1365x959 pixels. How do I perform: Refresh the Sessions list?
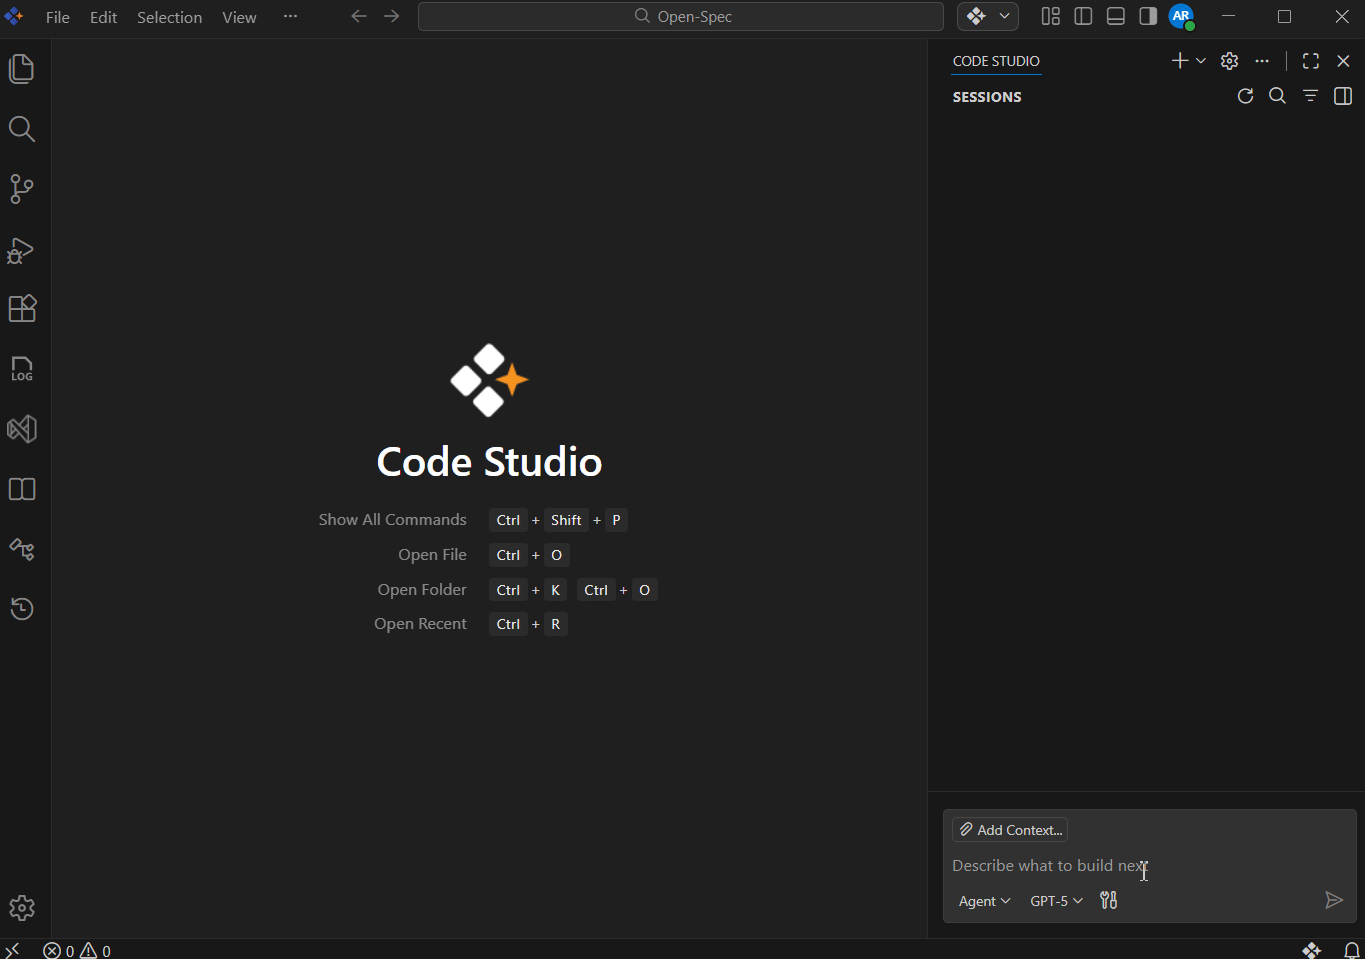click(1245, 96)
